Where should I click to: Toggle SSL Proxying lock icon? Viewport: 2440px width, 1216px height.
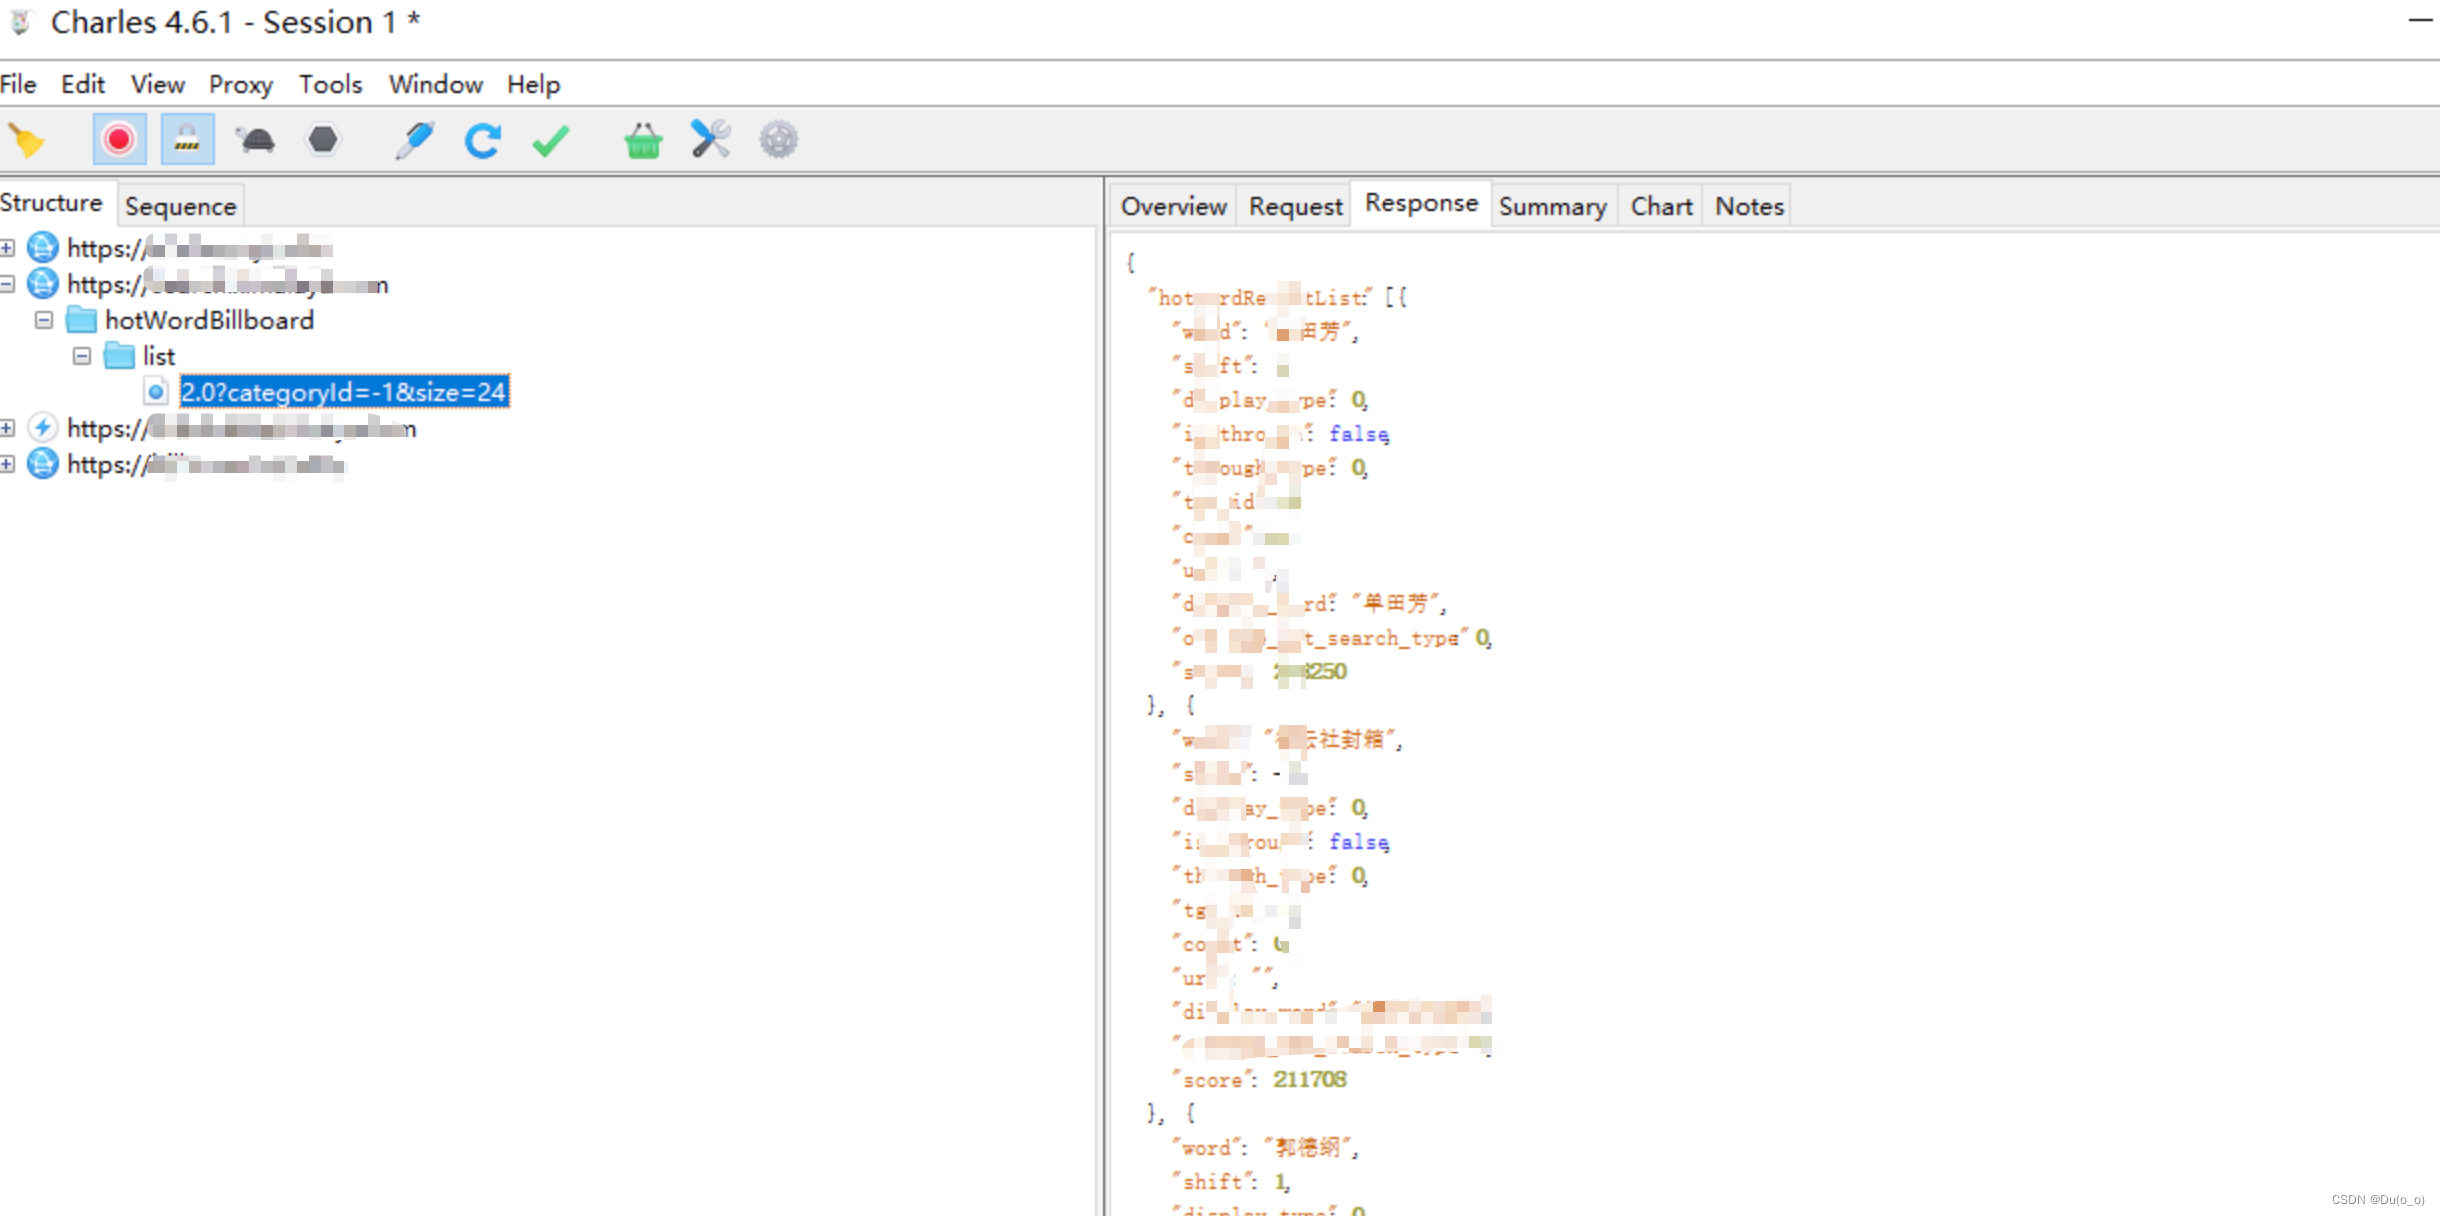tap(187, 140)
